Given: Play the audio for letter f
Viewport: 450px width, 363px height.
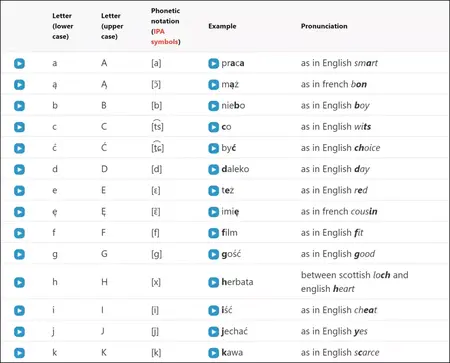Looking at the screenshot, I should click(19, 233).
